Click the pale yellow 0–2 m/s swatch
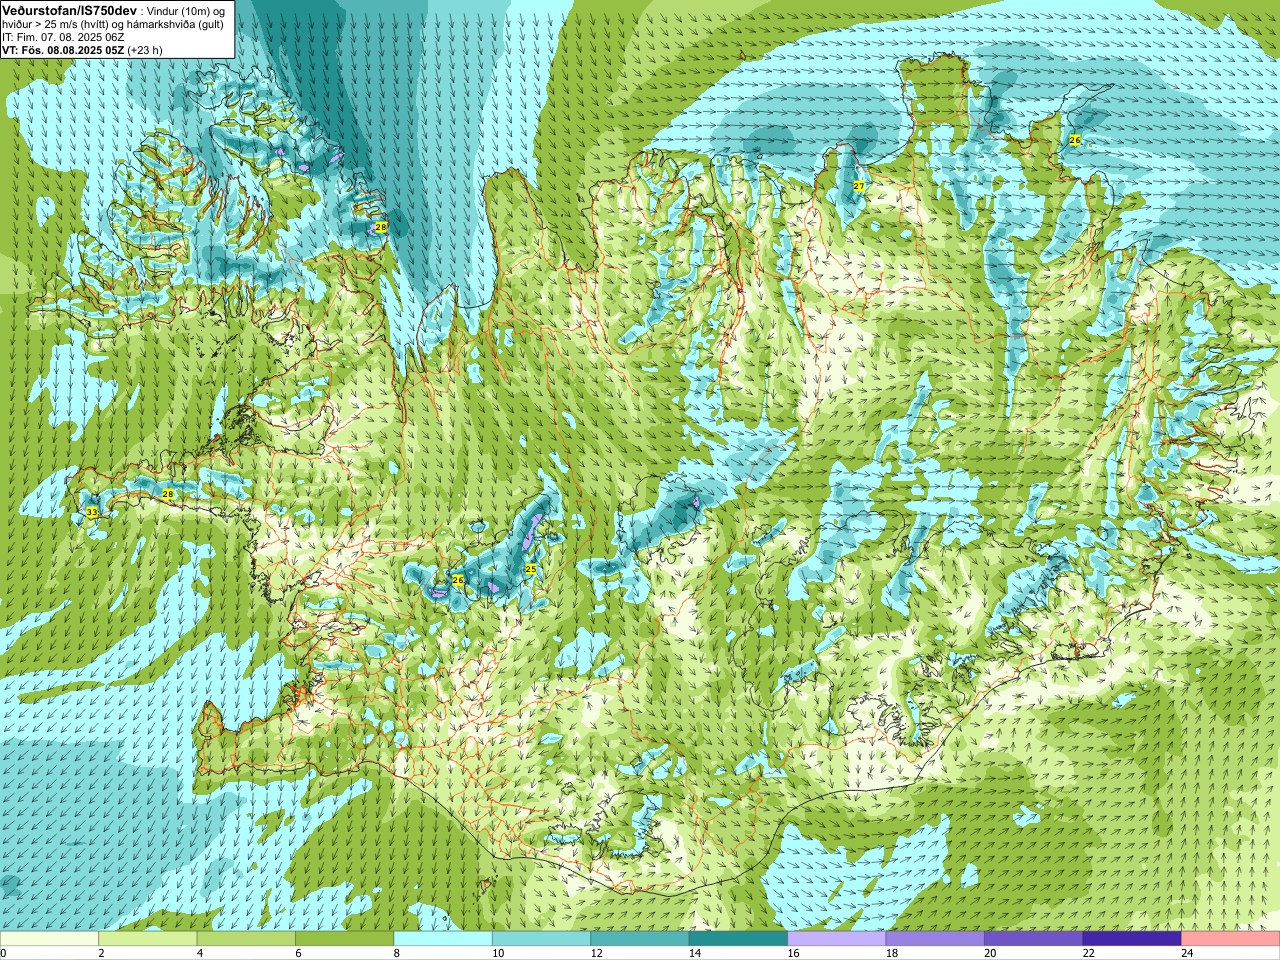This screenshot has width=1280, height=960. [x=49, y=939]
